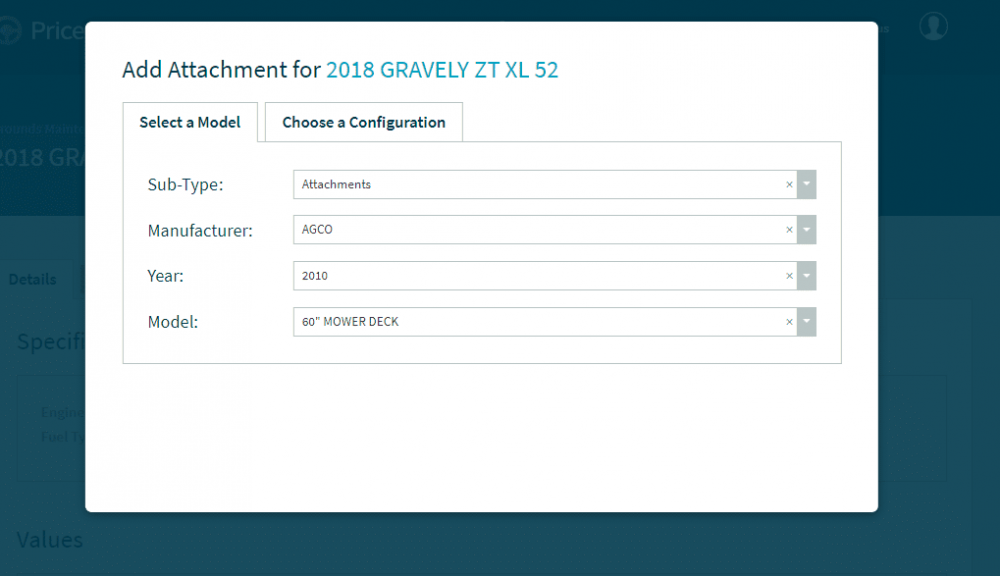Open the Model dropdown arrow
This screenshot has width=1000, height=576.
[x=807, y=322]
